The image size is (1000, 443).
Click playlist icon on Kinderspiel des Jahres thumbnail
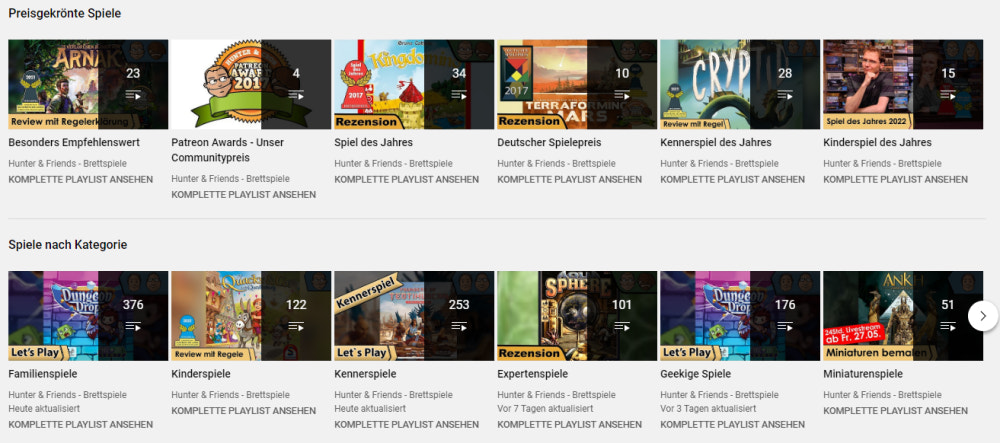pos(948,95)
